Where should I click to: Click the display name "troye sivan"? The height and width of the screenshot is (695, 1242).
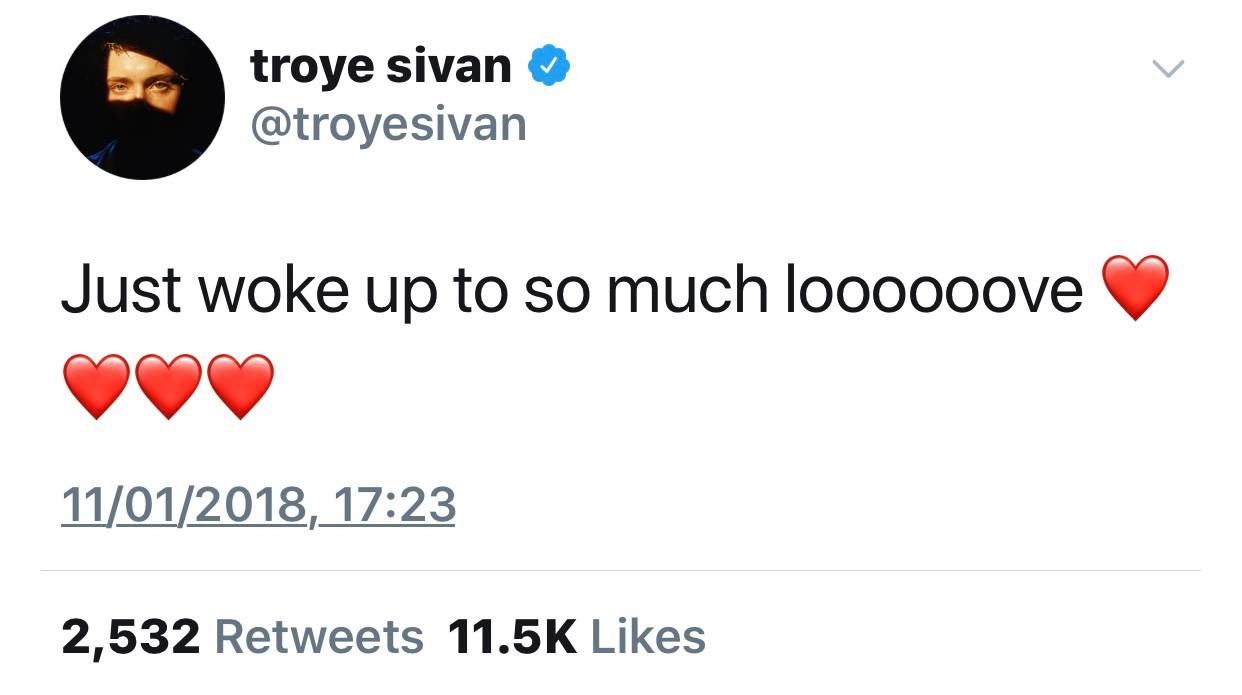click(381, 66)
